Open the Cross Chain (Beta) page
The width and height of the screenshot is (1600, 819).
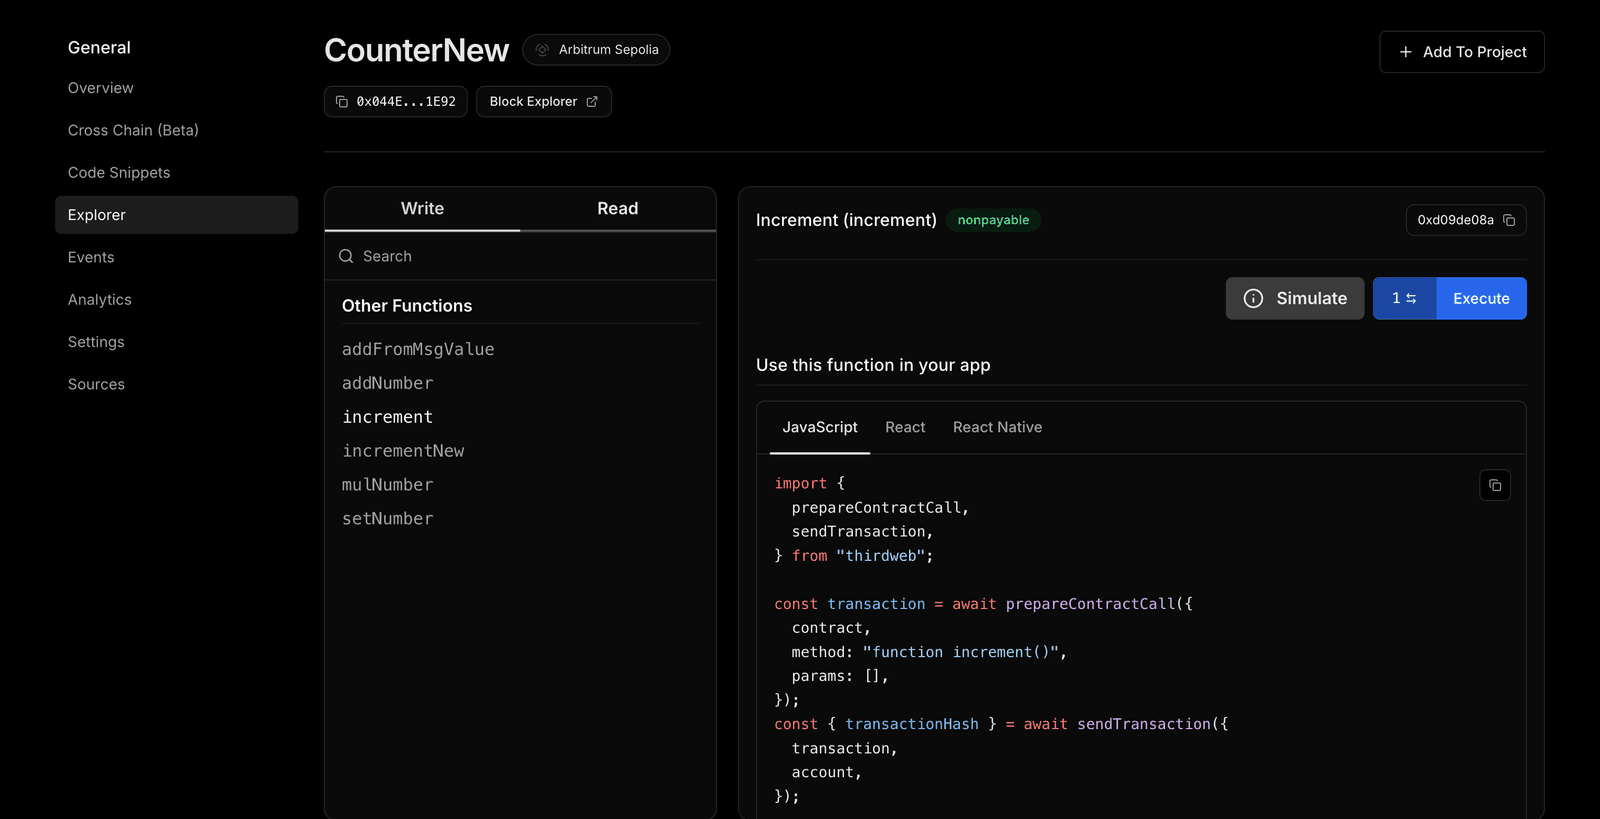coord(133,131)
